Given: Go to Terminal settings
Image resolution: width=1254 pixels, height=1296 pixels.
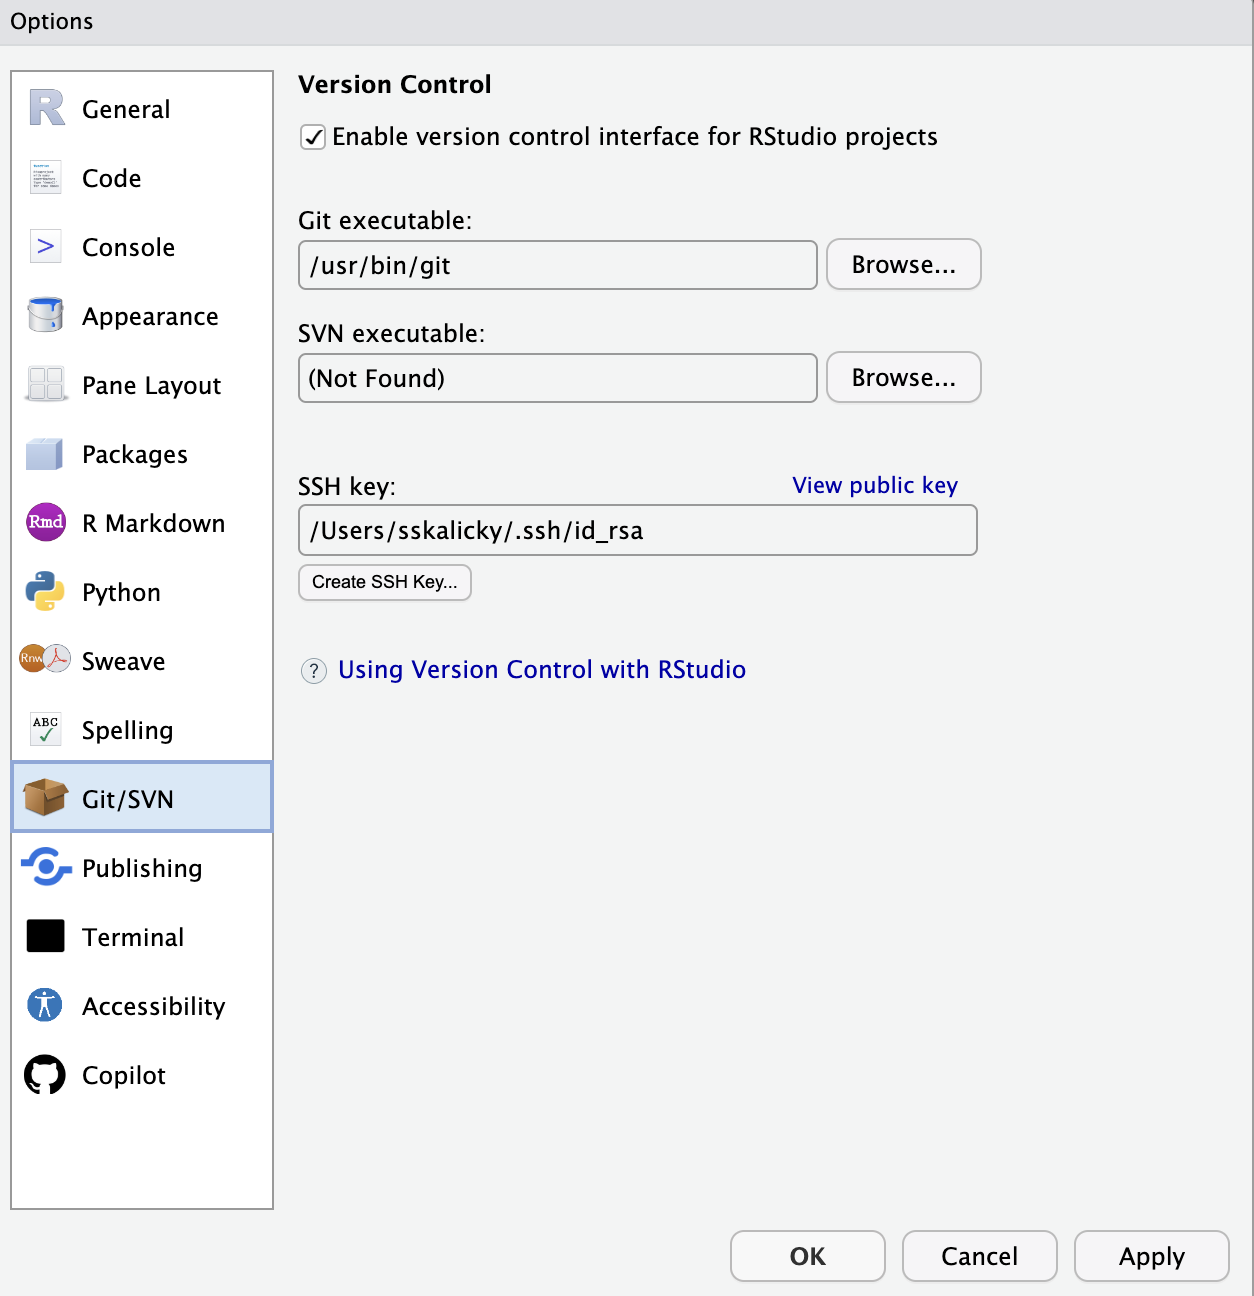Looking at the screenshot, I should [133, 937].
